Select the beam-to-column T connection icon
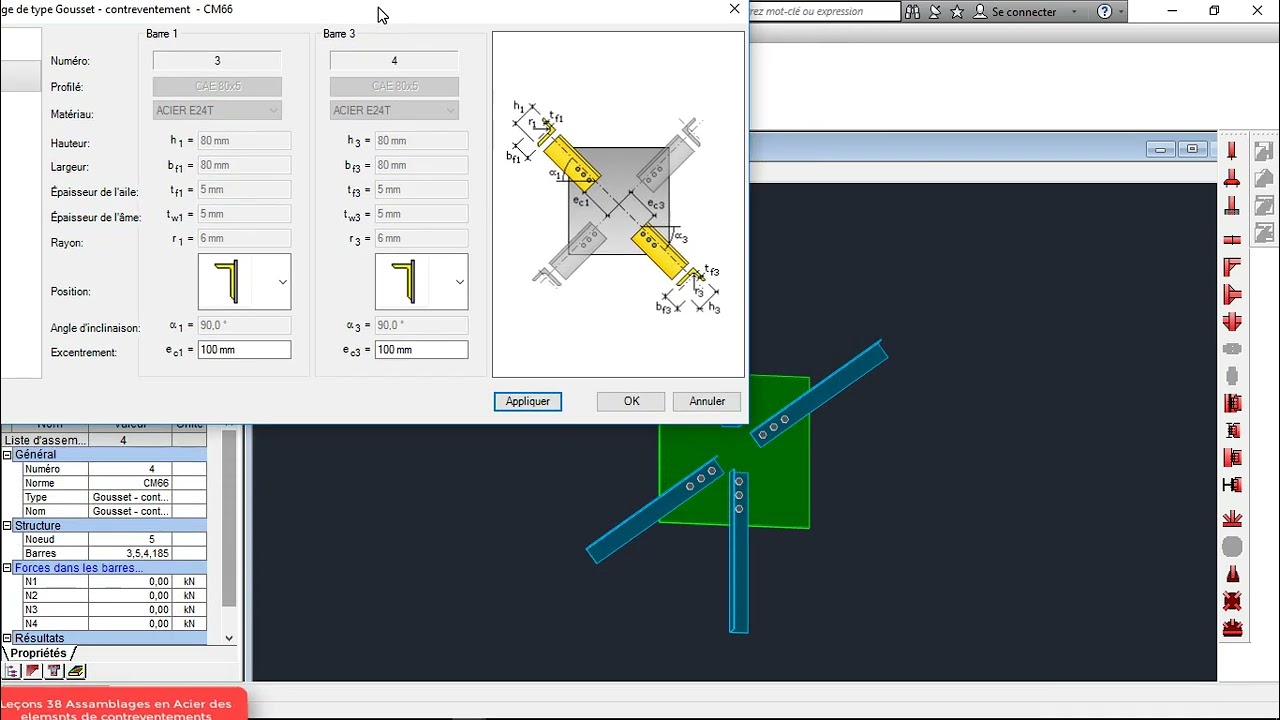The height and width of the screenshot is (720, 1280). [1232, 295]
